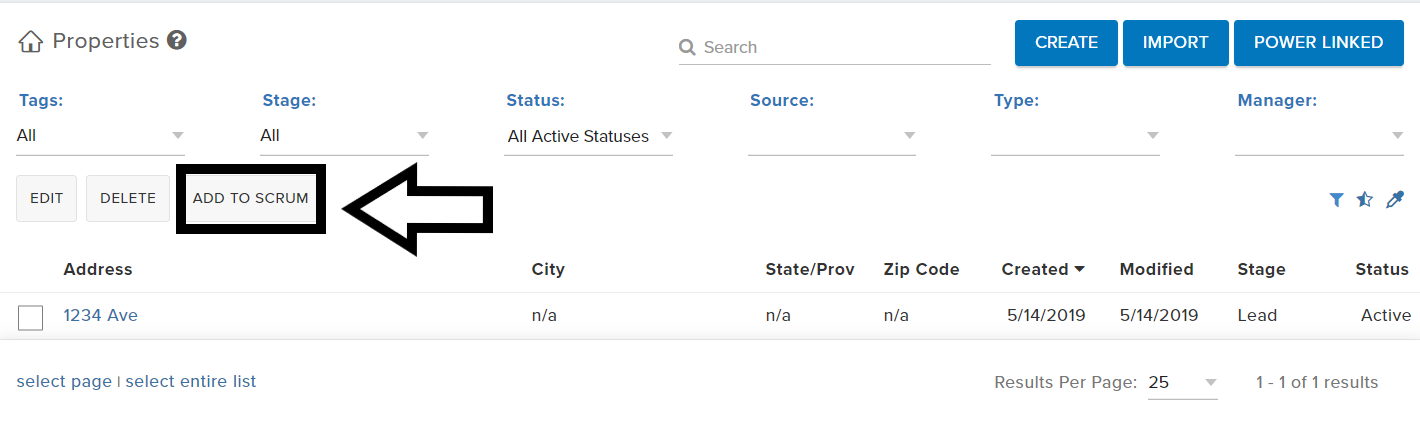The width and height of the screenshot is (1420, 430).
Task: Click the search magnifier icon
Action: 687,47
